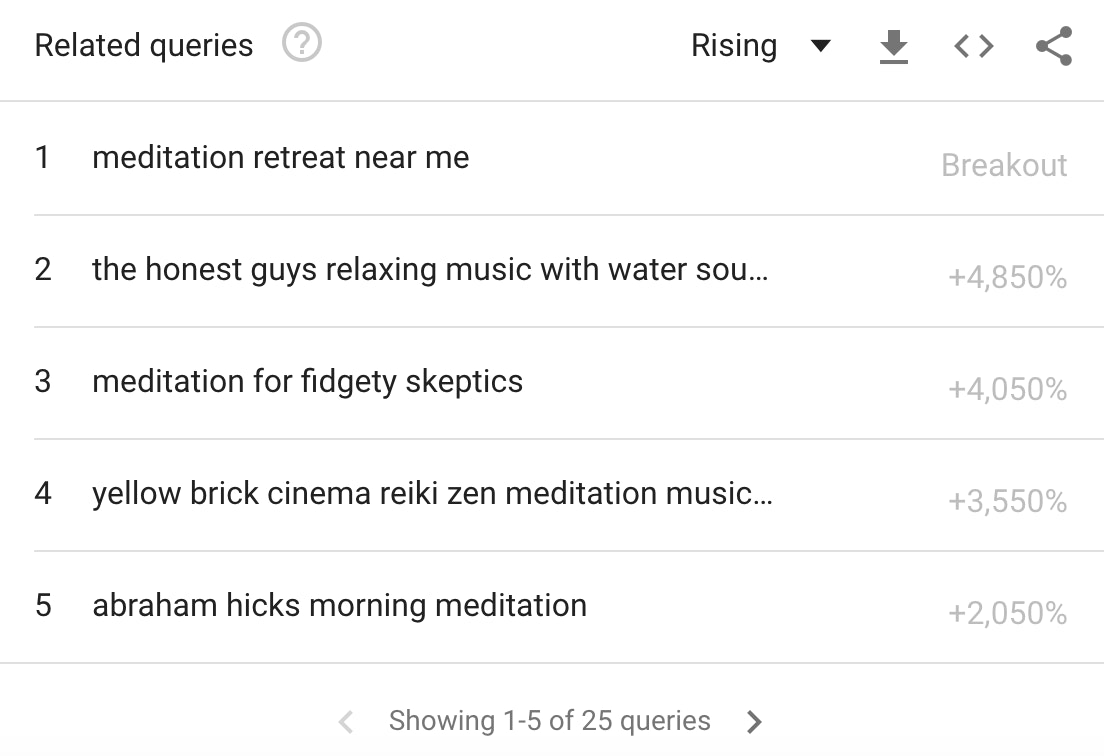The height and width of the screenshot is (756, 1104).
Task: Click the +4,850% percentage value
Action: pos(1010,277)
